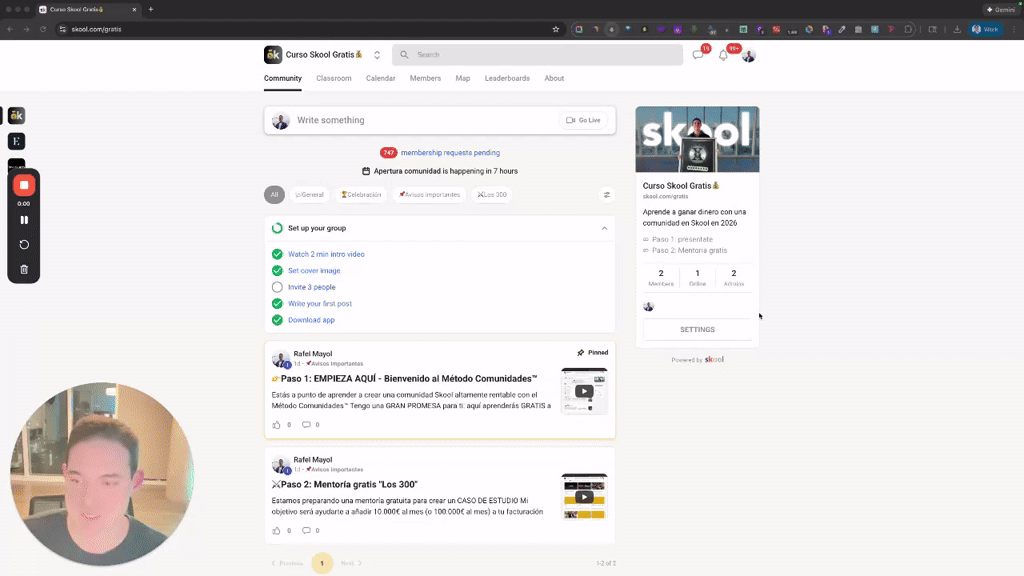
Task: Filter posts by Los 300 category
Action: point(492,195)
